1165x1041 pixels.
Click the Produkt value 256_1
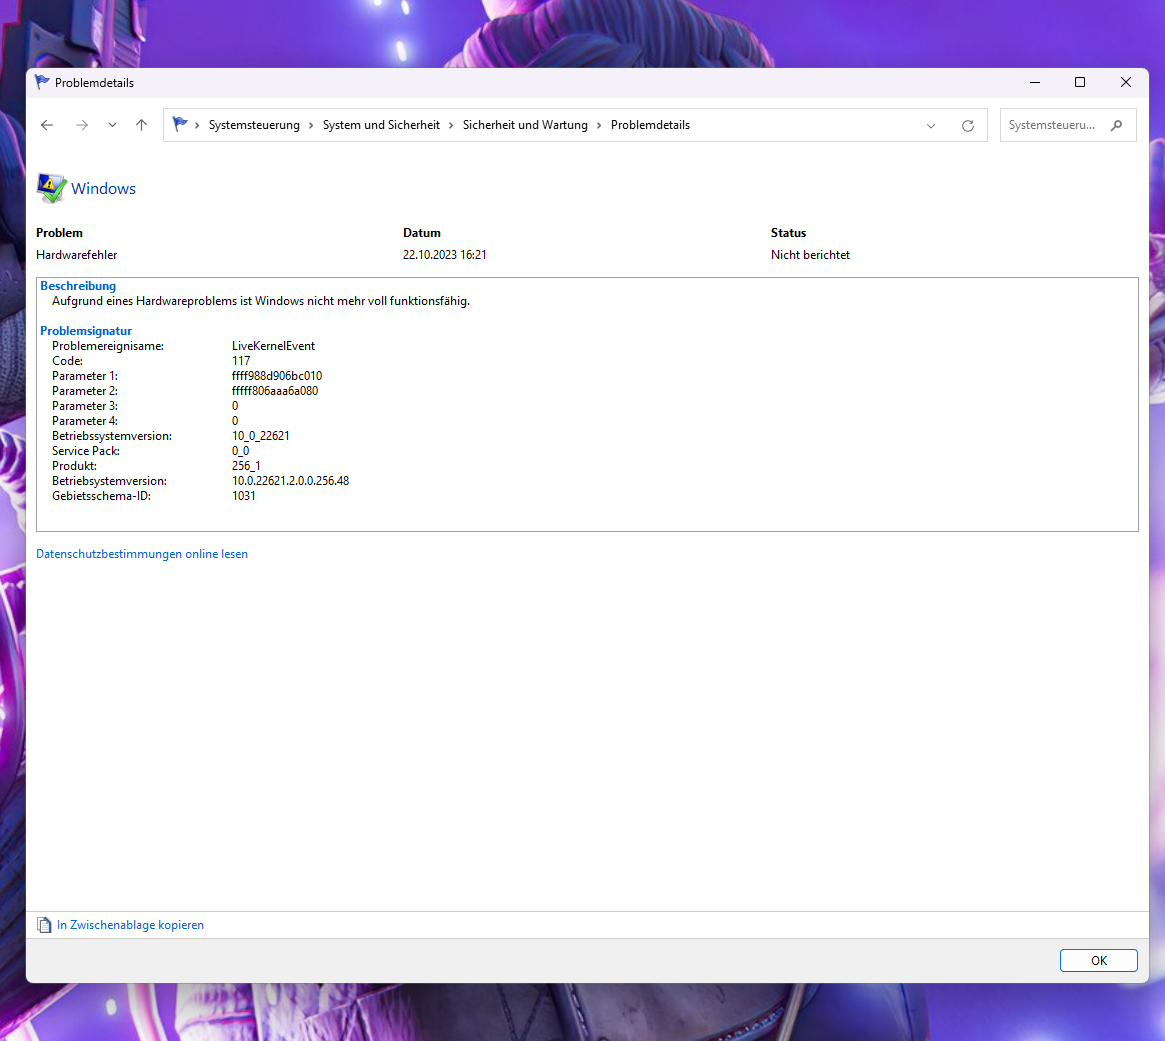246,465
